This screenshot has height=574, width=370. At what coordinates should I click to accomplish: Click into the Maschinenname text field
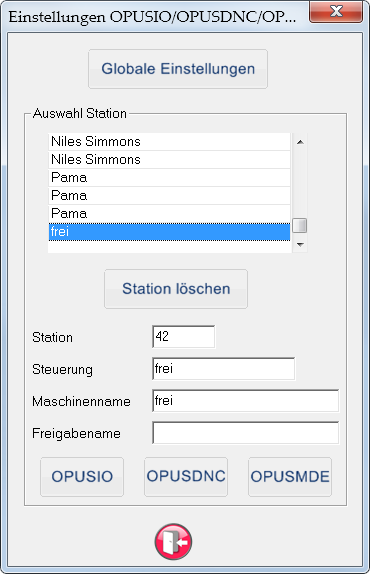245,401
